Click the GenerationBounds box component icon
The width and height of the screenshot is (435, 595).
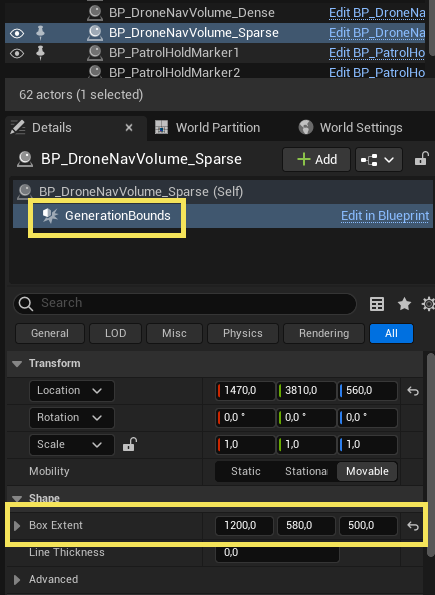50,216
